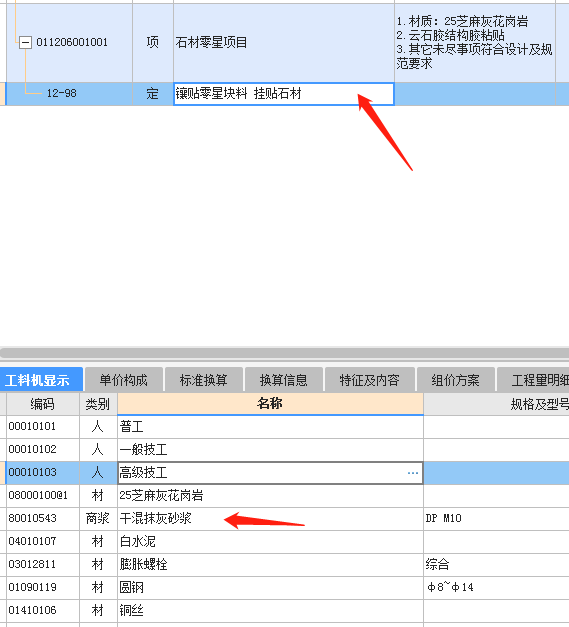
Task: Select the 组价方案 tab
Action: click(455, 379)
